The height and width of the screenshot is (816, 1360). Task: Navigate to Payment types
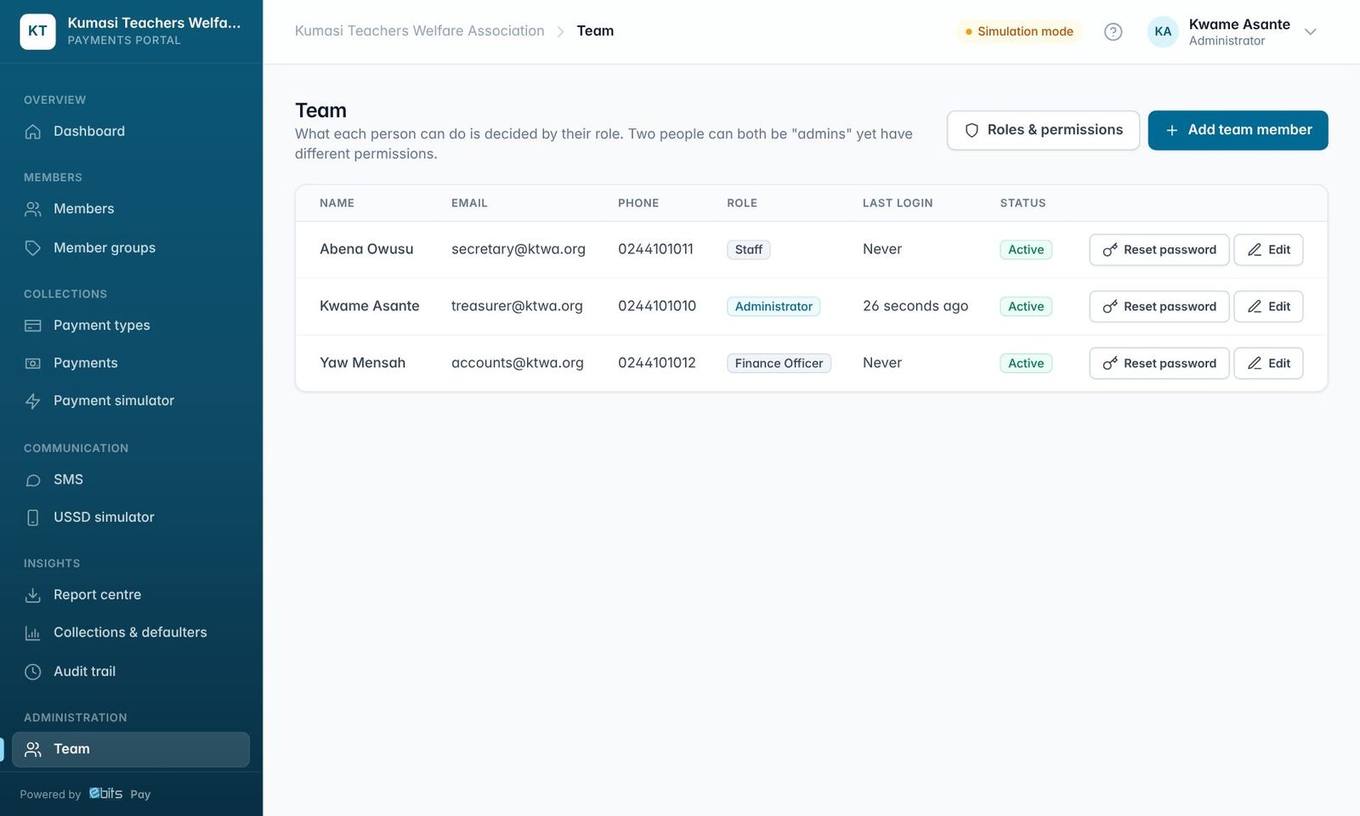(x=131, y=325)
